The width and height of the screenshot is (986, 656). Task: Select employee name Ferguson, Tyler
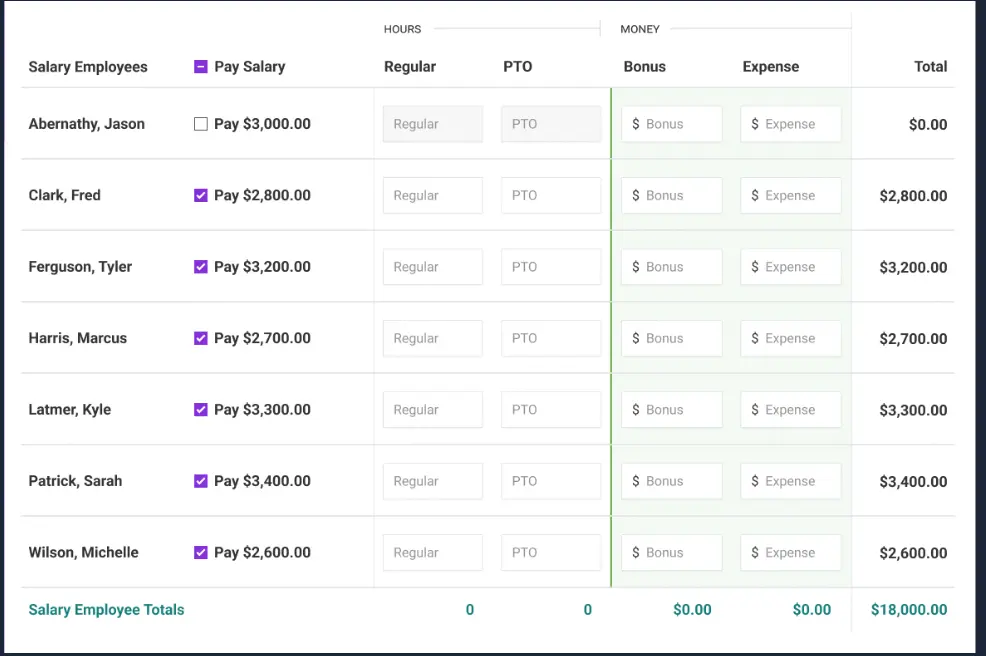(80, 267)
